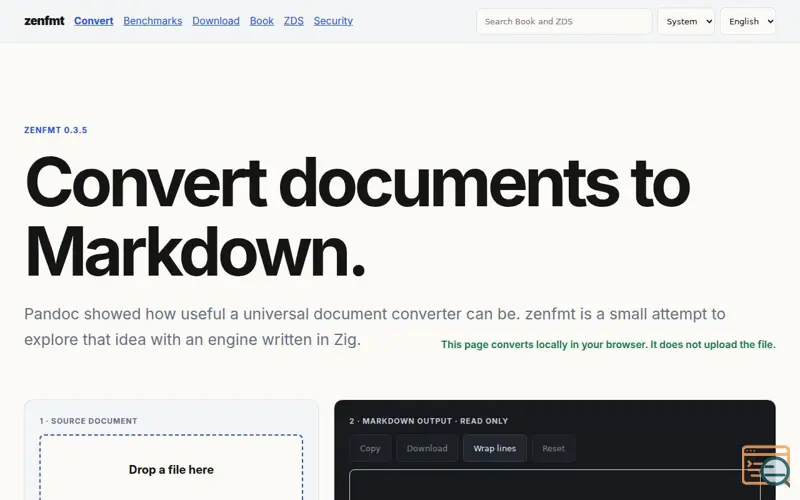
Task: Go to the Convert page
Action: tap(93, 21)
